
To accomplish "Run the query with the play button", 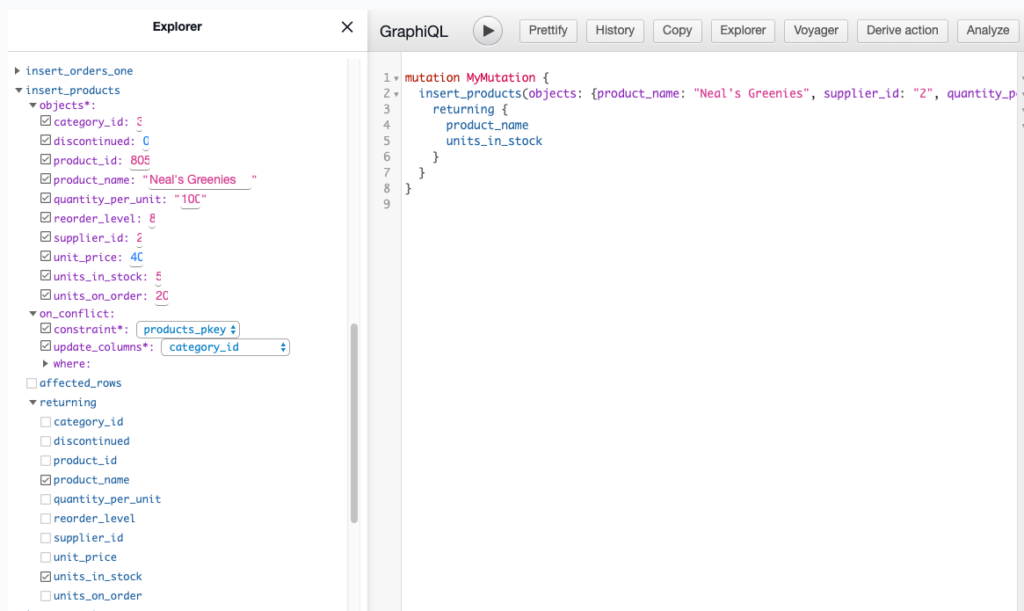I will click(x=487, y=30).
